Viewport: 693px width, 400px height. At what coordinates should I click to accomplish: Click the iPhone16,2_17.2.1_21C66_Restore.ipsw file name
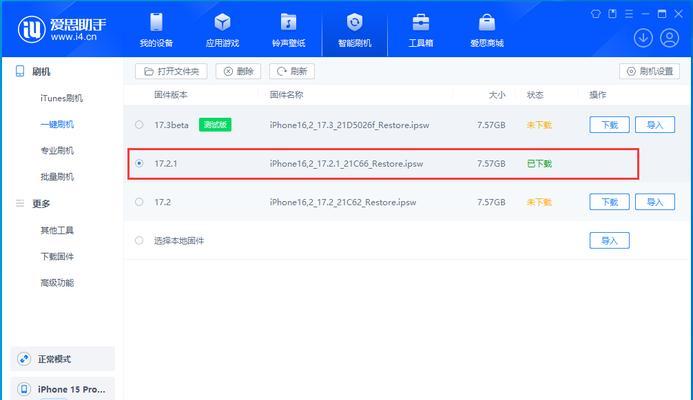coord(346,164)
